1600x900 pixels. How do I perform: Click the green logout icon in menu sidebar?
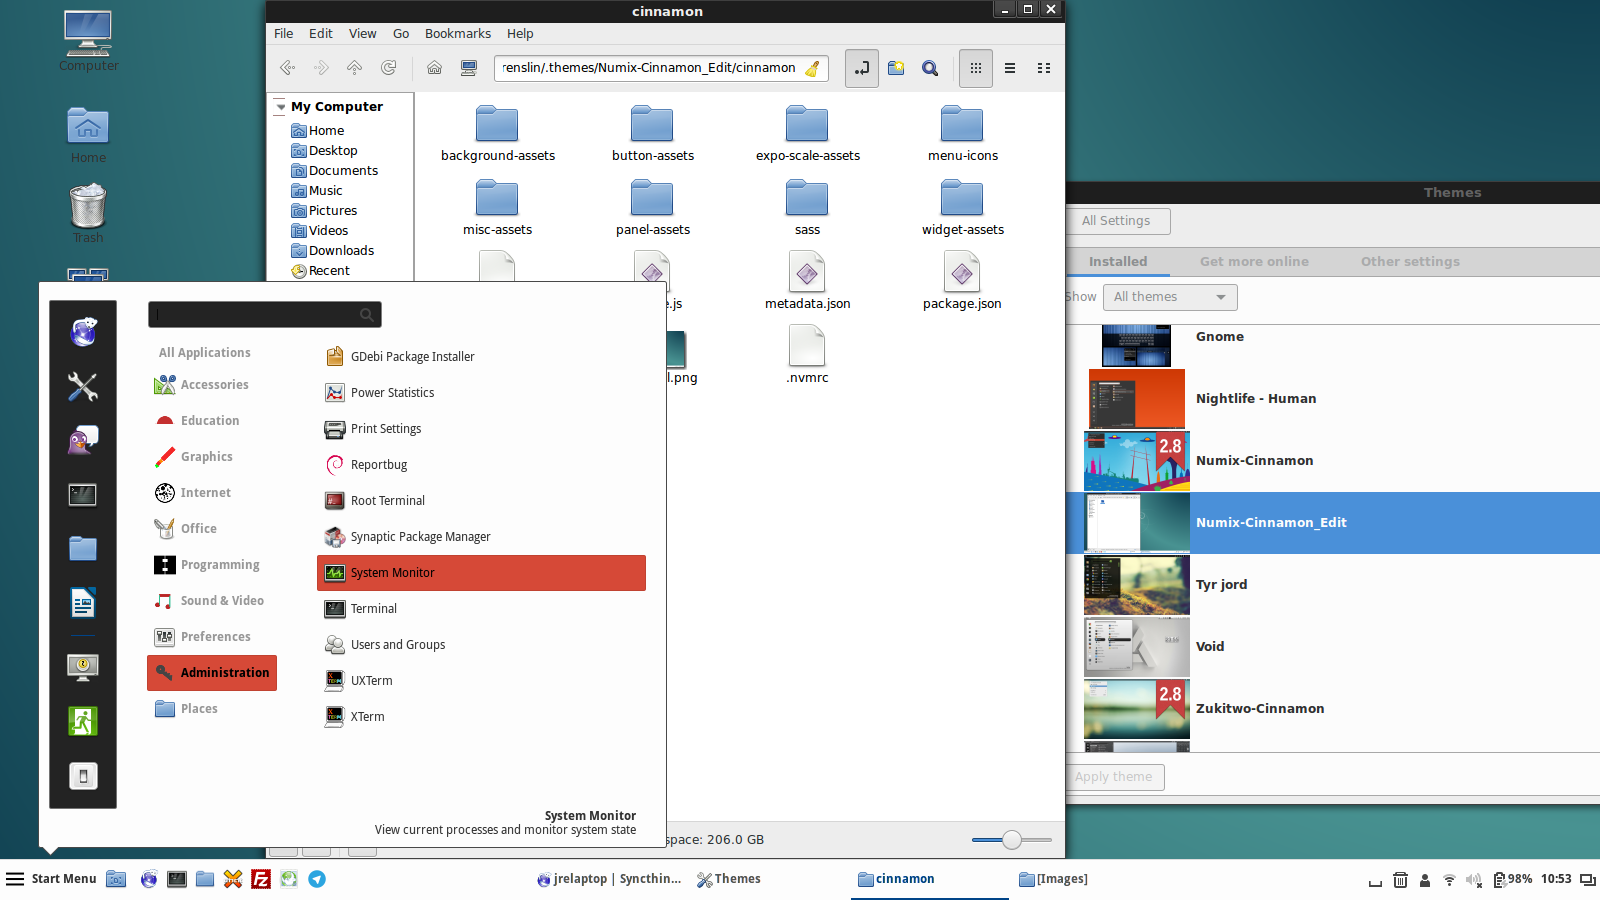[83, 720]
